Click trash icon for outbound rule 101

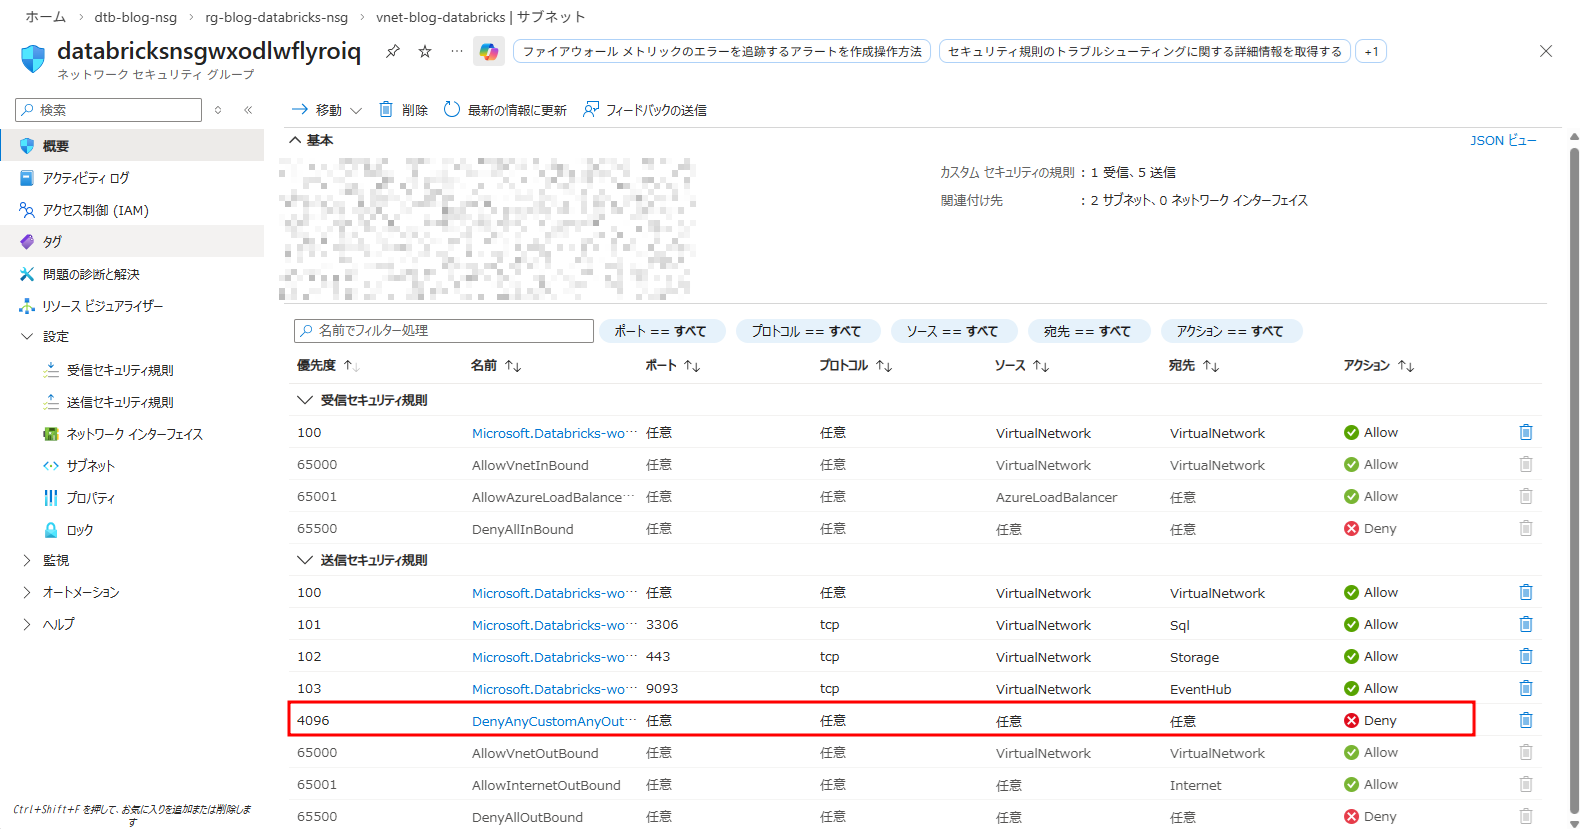pos(1525,624)
